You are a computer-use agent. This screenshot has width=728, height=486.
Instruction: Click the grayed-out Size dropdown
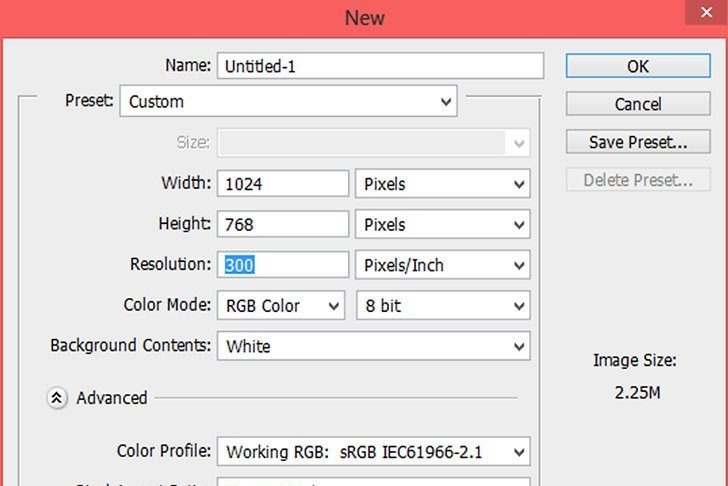[373, 143]
